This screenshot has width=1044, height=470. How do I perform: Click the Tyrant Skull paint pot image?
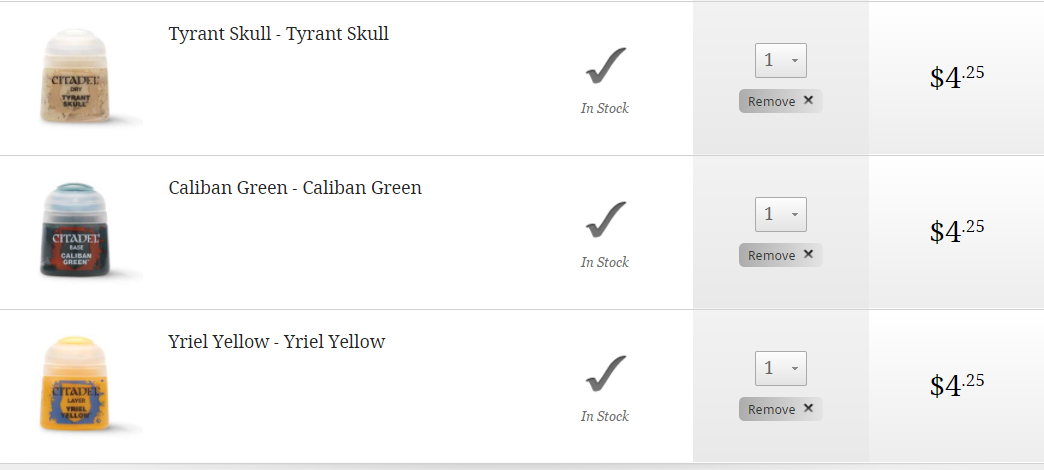click(78, 78)
